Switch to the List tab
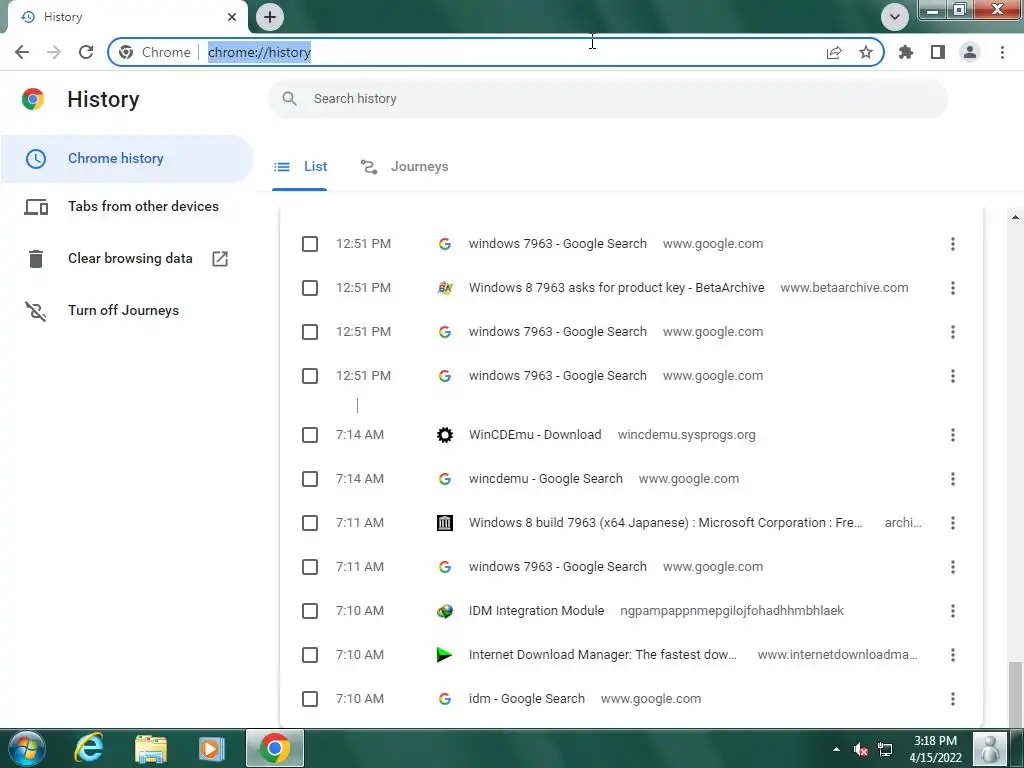Image resolution: width=1024 pixels, height=768 pixels. point(300,167)
